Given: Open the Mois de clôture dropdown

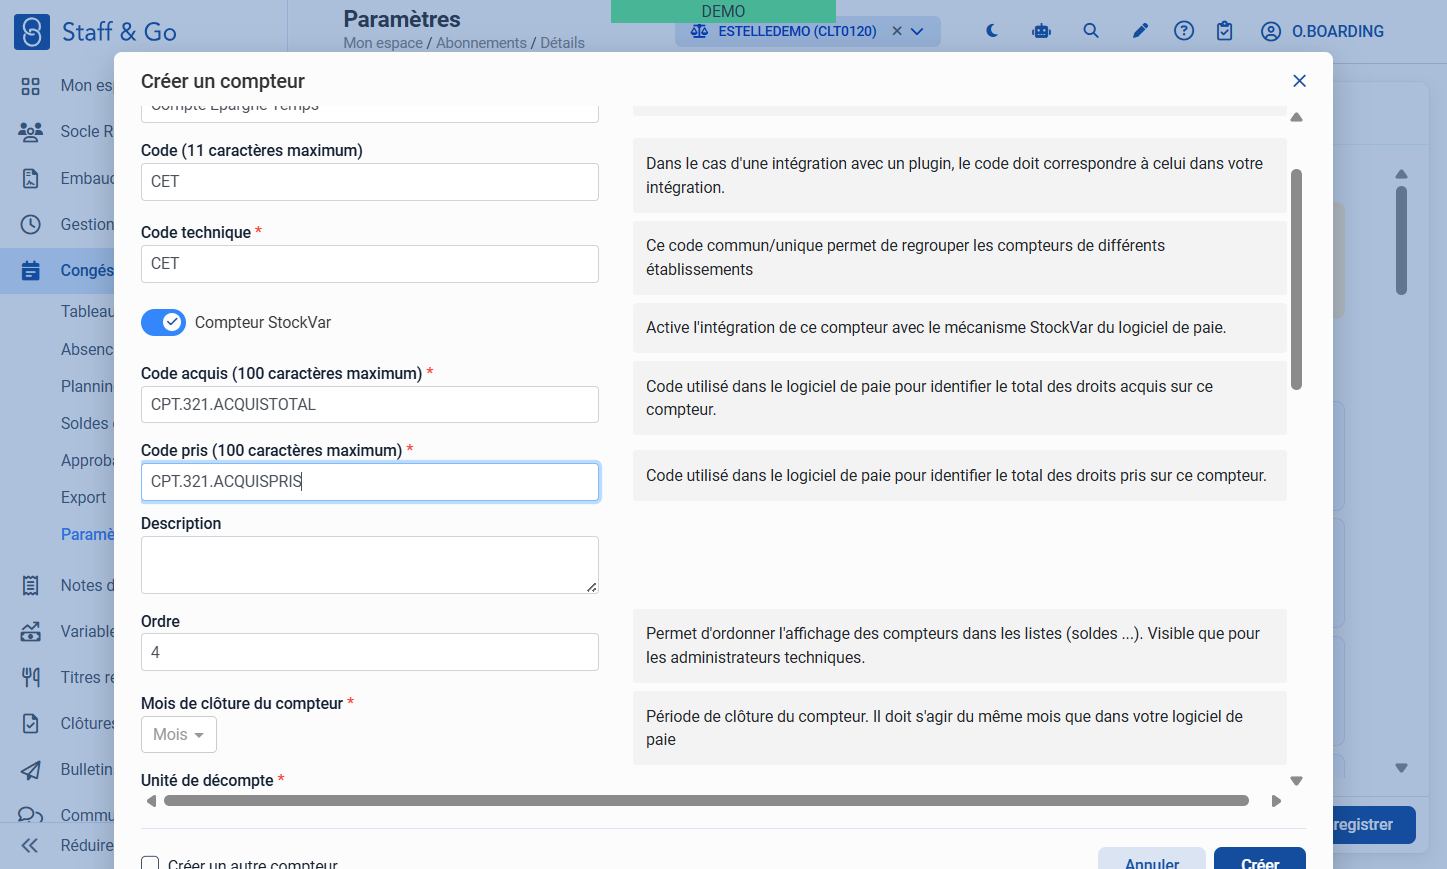Looking at the screenshot, I should click(179, 734).
